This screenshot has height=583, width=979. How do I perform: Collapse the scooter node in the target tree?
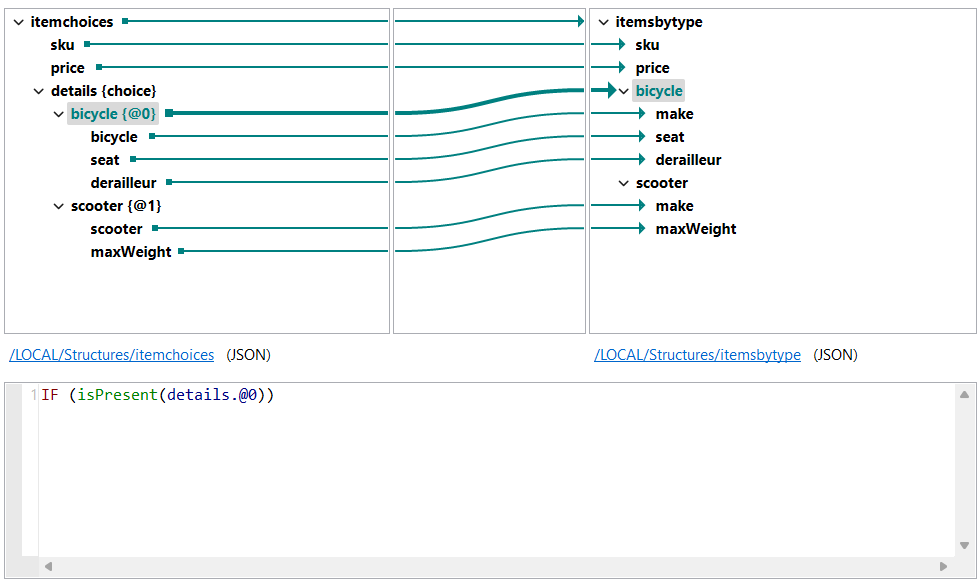pyautogui.click(x=623, y=182)
